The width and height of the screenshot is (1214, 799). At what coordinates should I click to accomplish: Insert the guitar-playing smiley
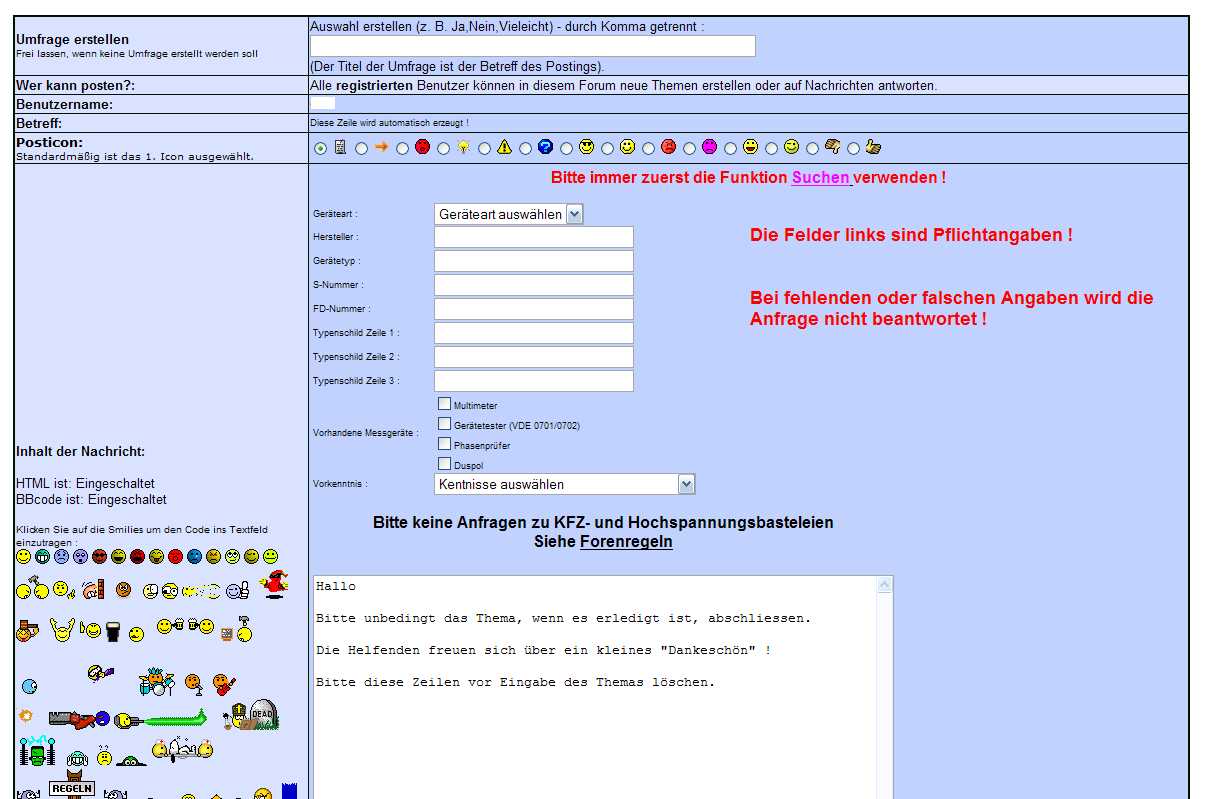[224, 684]
